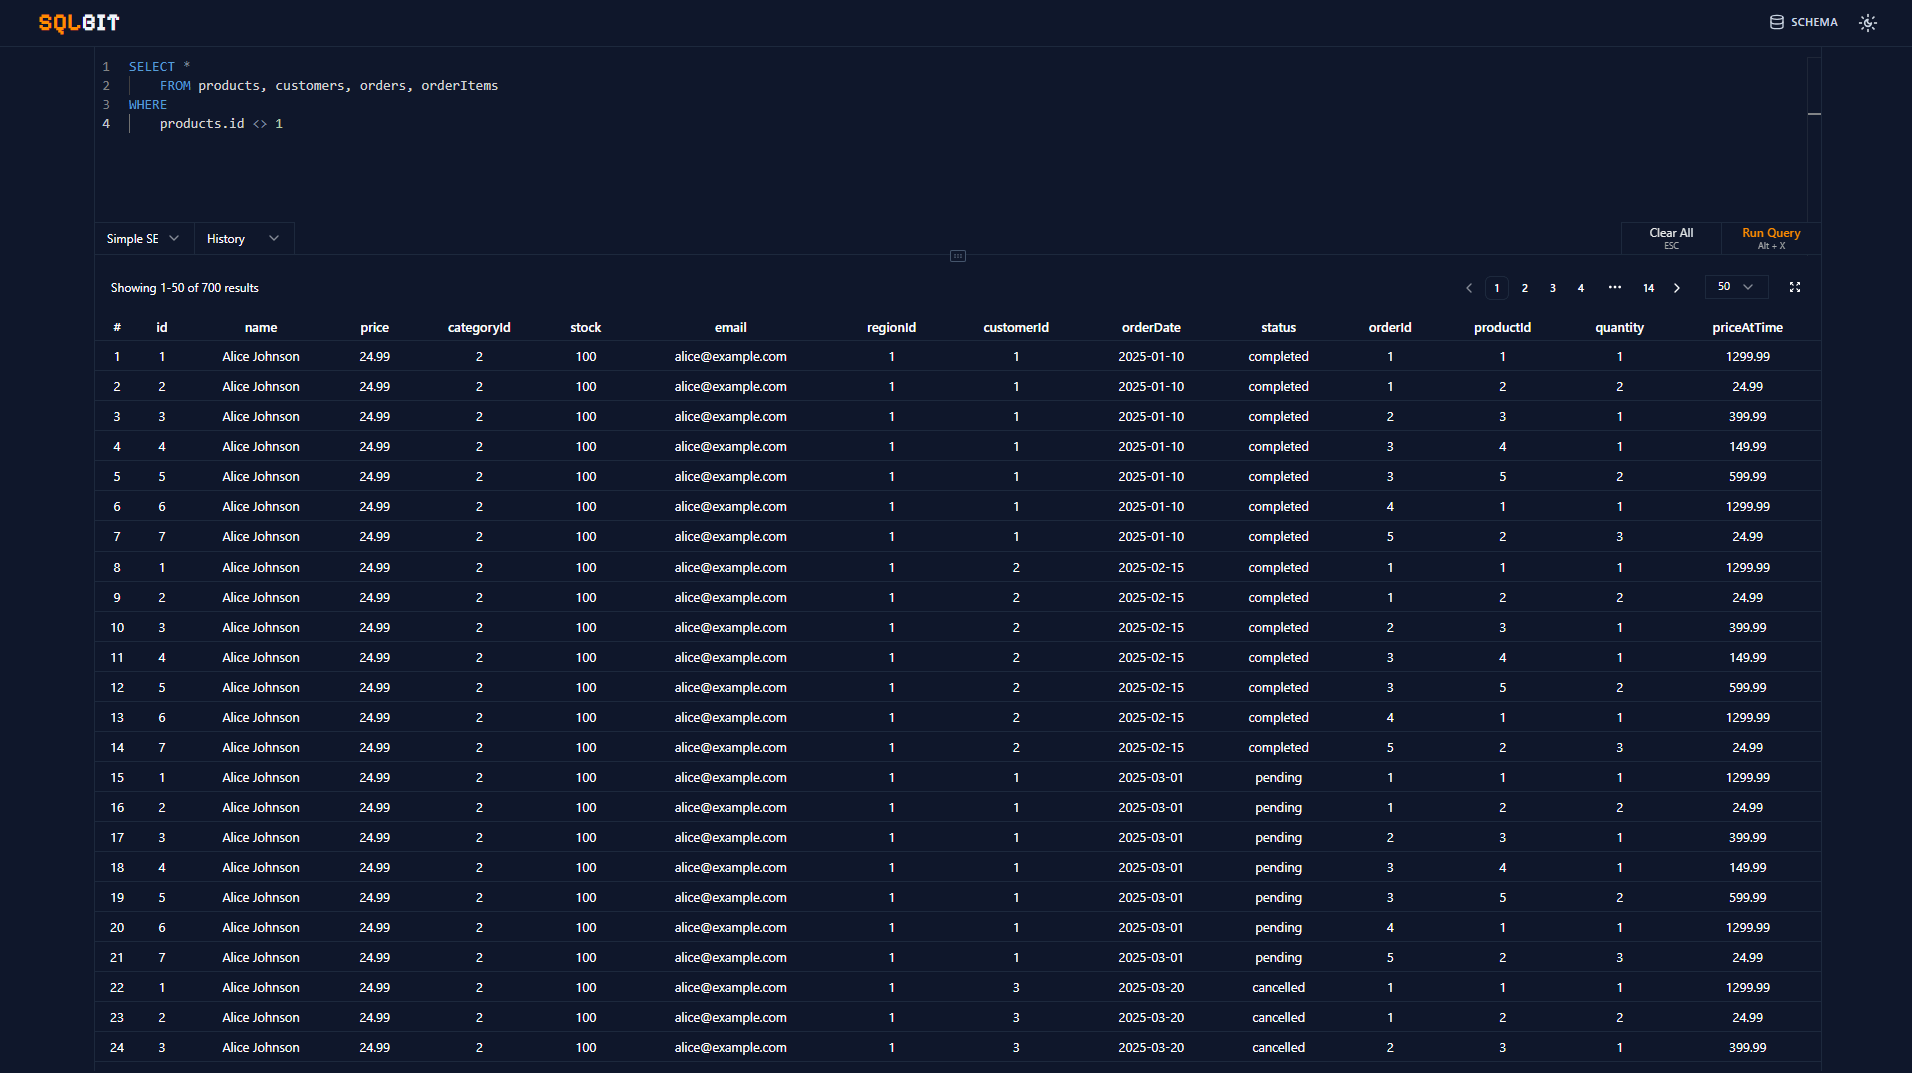
Task: Click the priceAtTime 149.99 in row 4
Action: tap(1748, 447)
